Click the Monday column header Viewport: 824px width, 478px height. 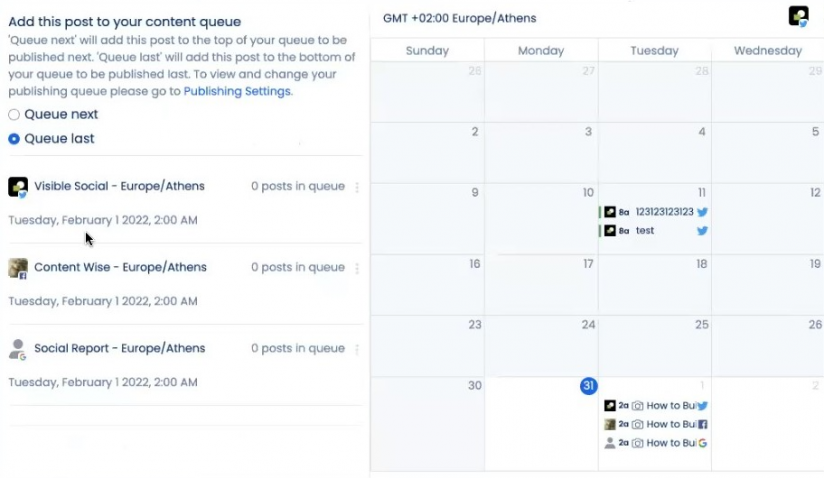click(x=541, y=51)
